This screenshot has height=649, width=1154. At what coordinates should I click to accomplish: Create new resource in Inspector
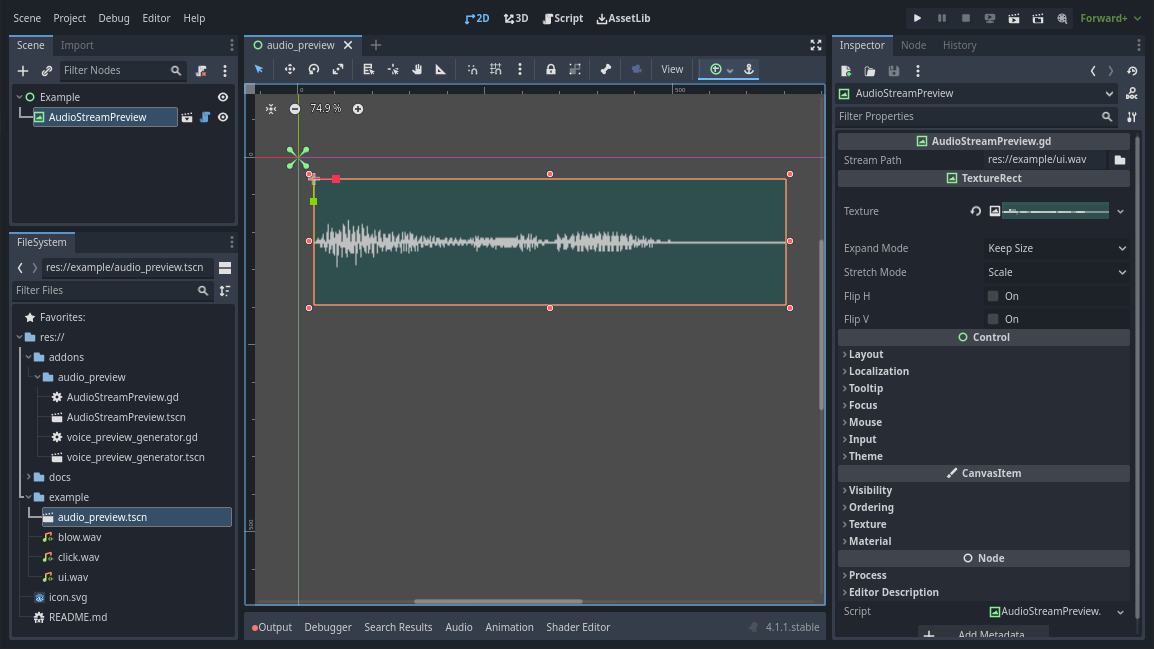coord(846,71)
